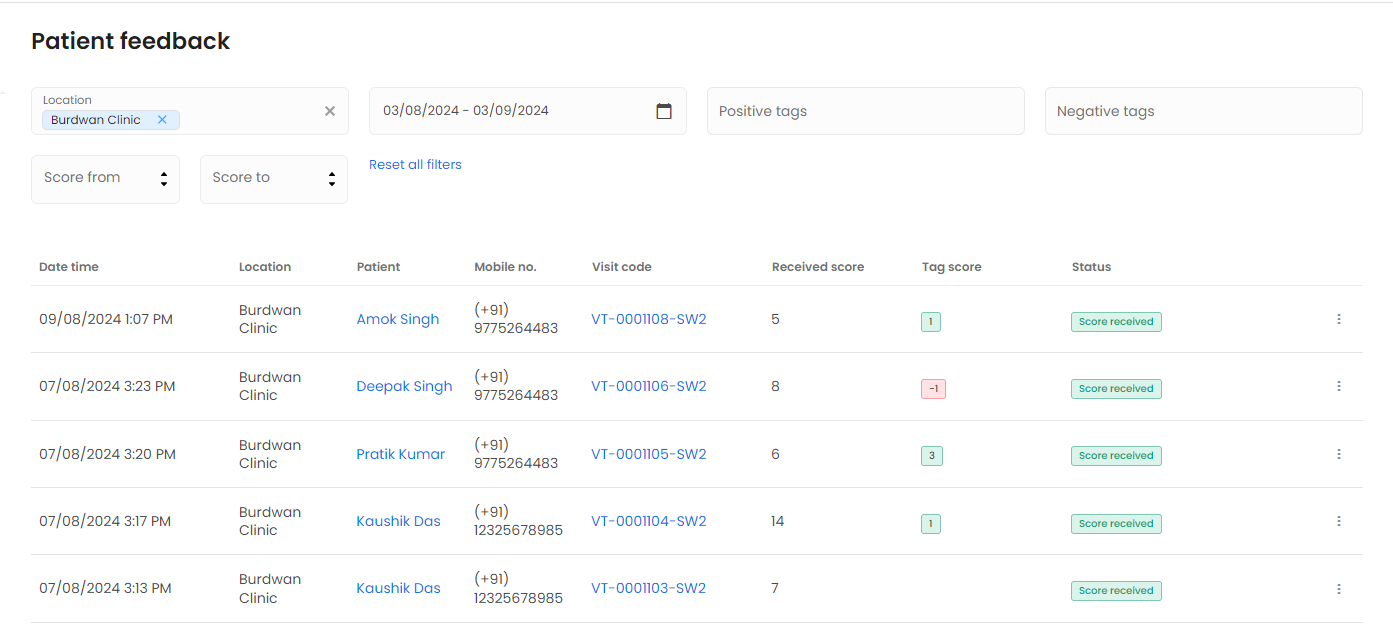Open the Negative tags selector
This screenshot has width=1393, height=624.
[x=1203, y=111]
